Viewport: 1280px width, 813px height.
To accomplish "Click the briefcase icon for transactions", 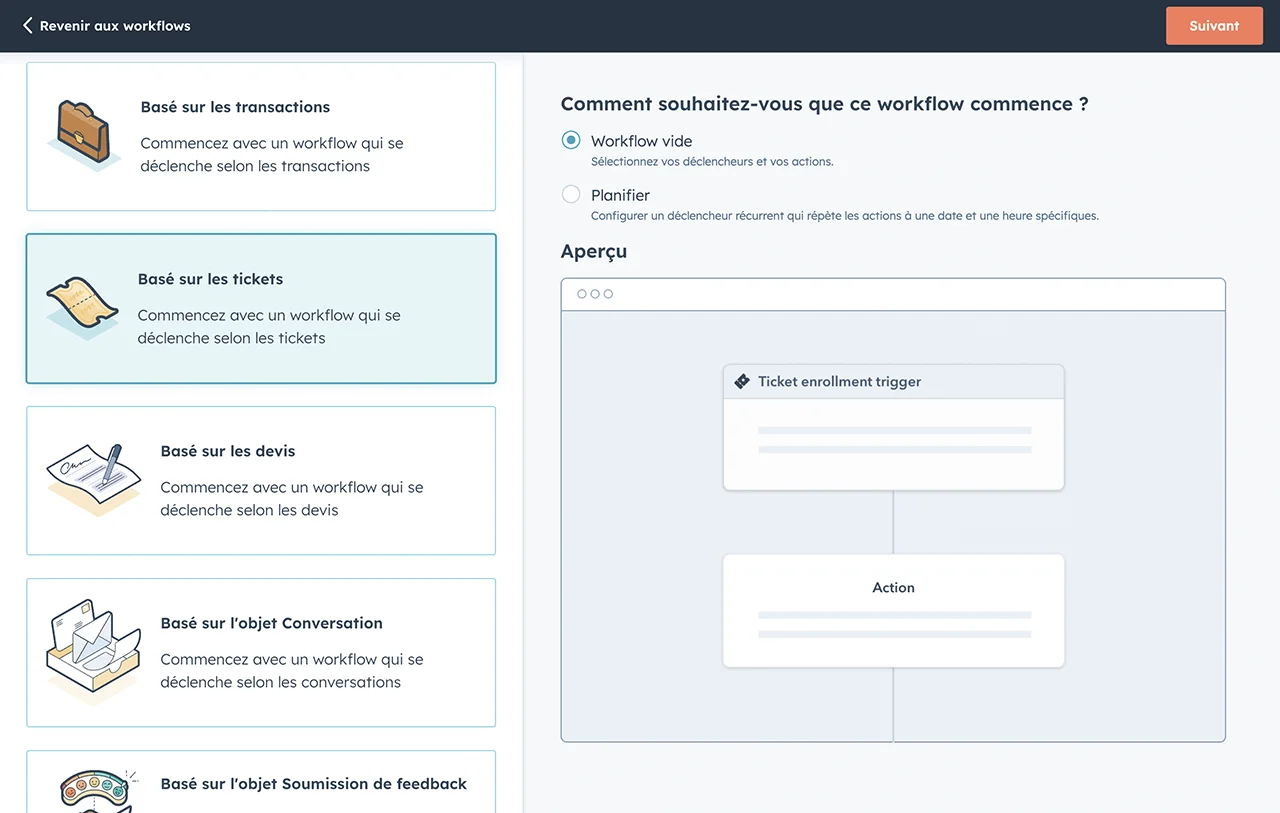I will (82, 135).
